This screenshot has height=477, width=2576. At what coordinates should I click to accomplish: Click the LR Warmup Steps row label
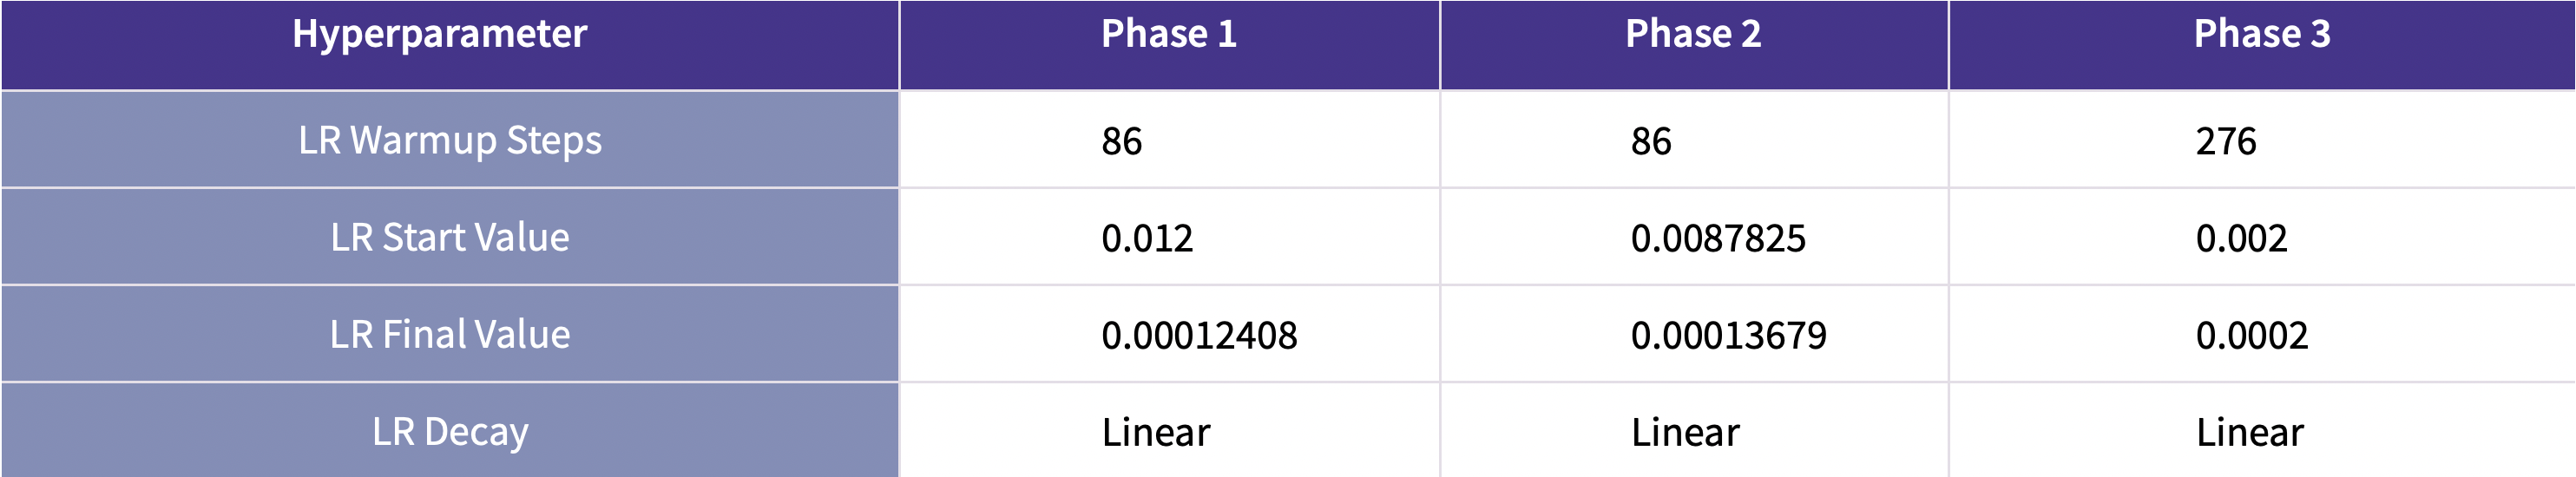[450, 141]
